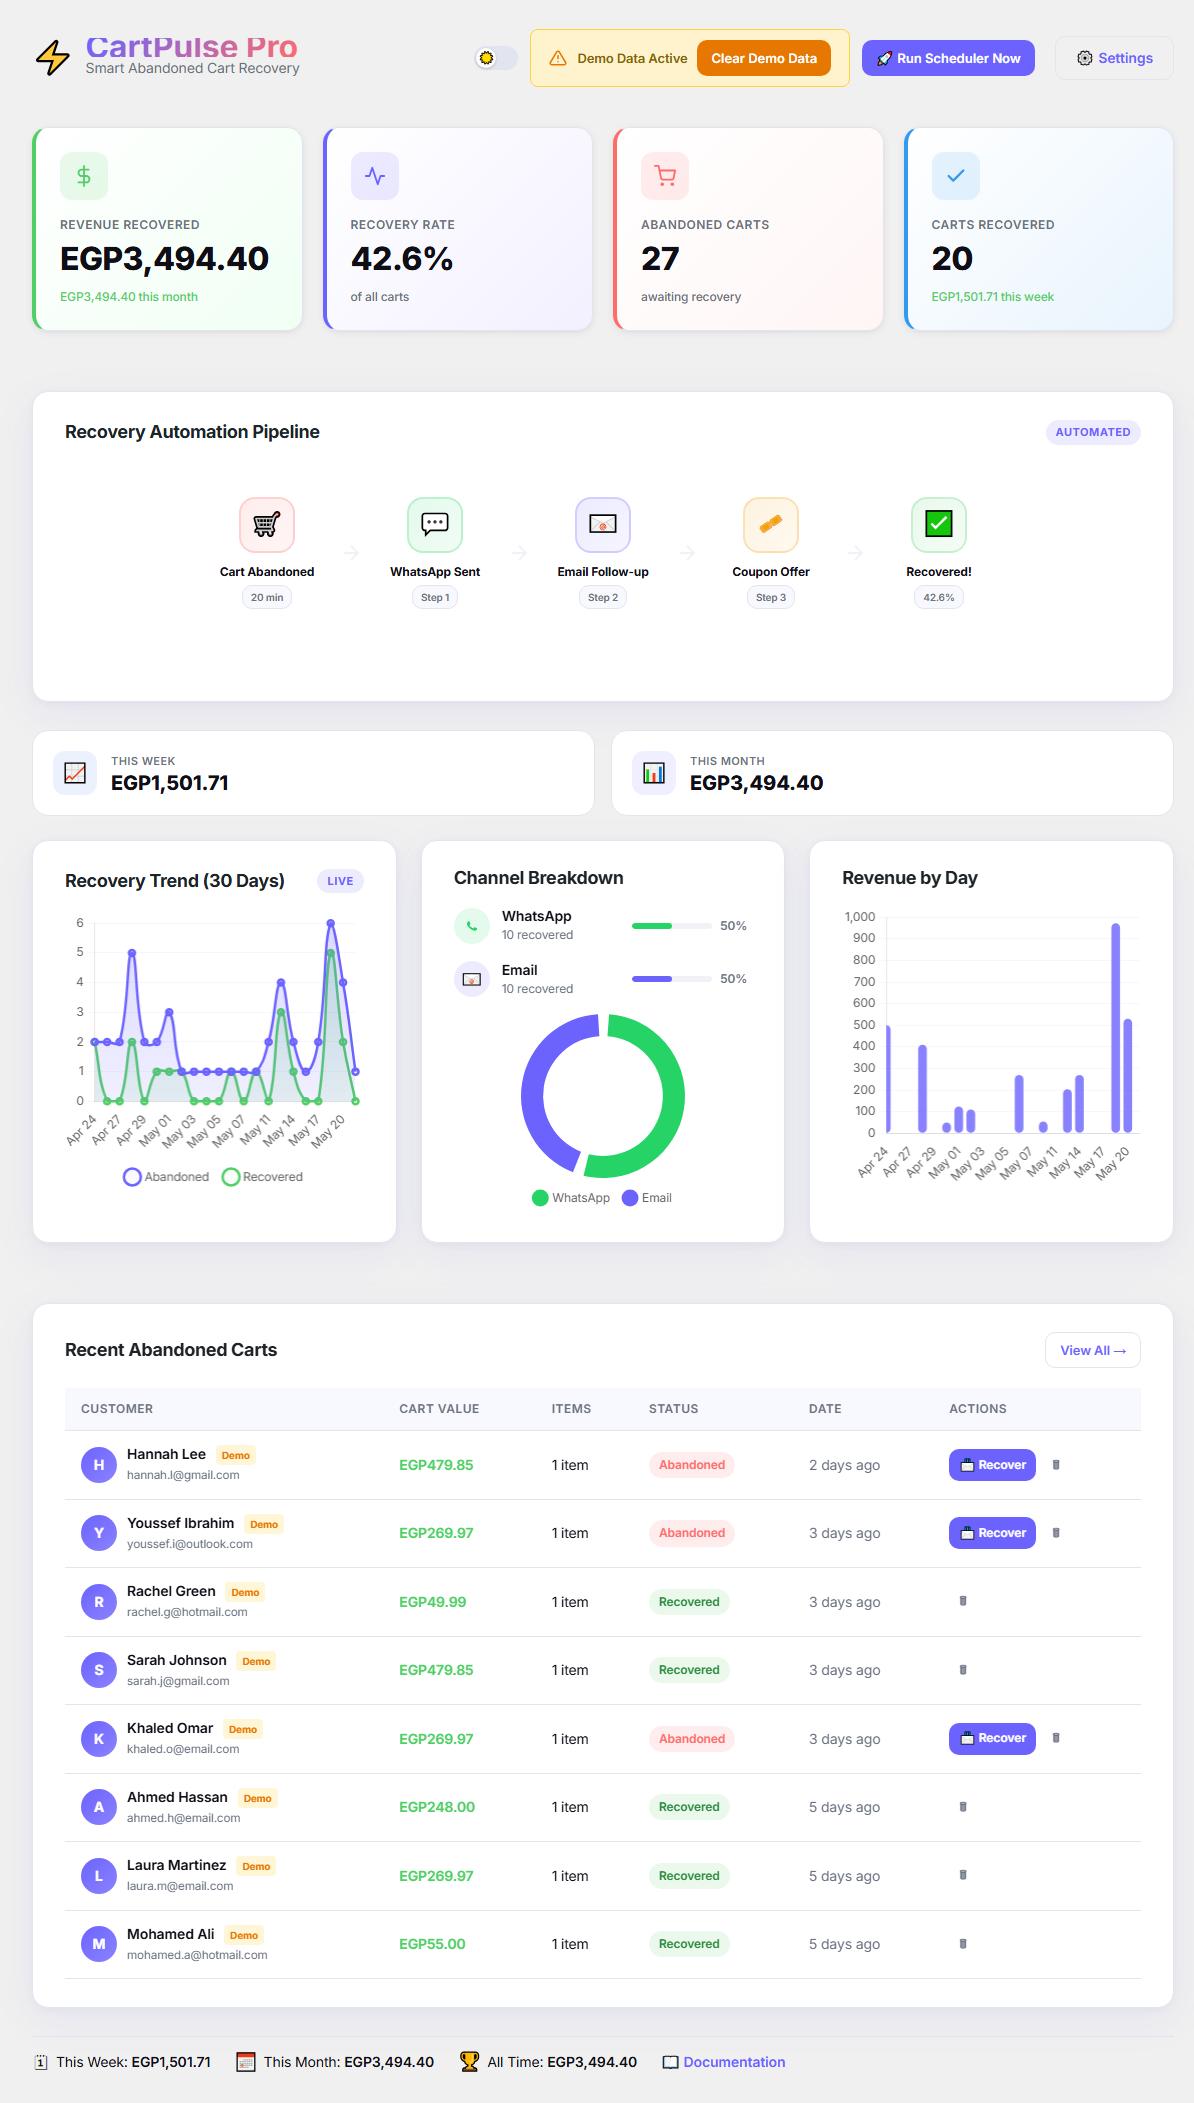Select the Email Follow-up pipeline icon
The height and width of the screenshot is (2103, 1194).
point(603,524)
